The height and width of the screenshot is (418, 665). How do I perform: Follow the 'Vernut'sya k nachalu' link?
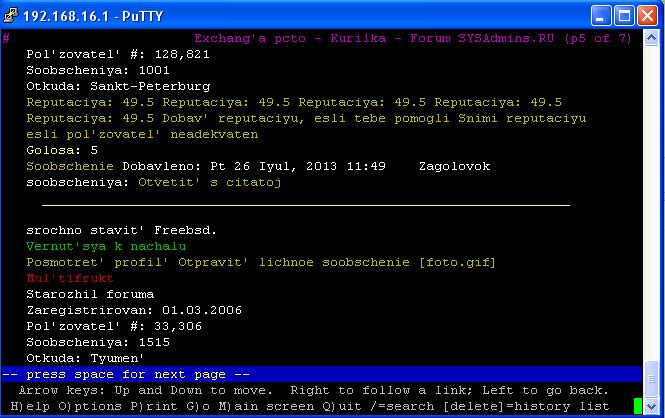[x=106, y=246]
